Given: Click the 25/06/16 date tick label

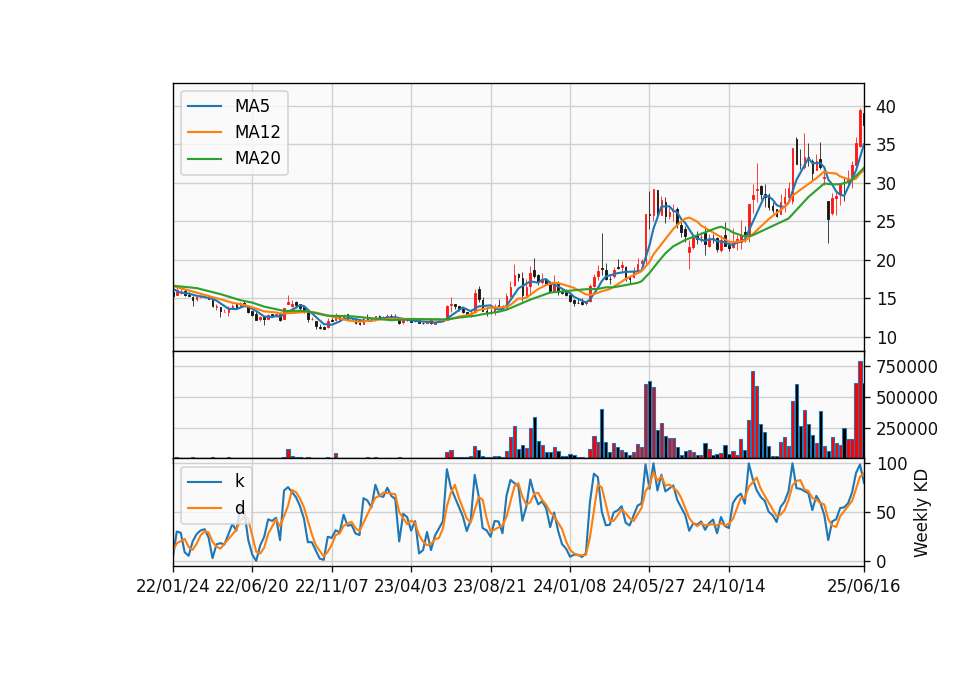Looking at the screenshot, I should 864,586.
